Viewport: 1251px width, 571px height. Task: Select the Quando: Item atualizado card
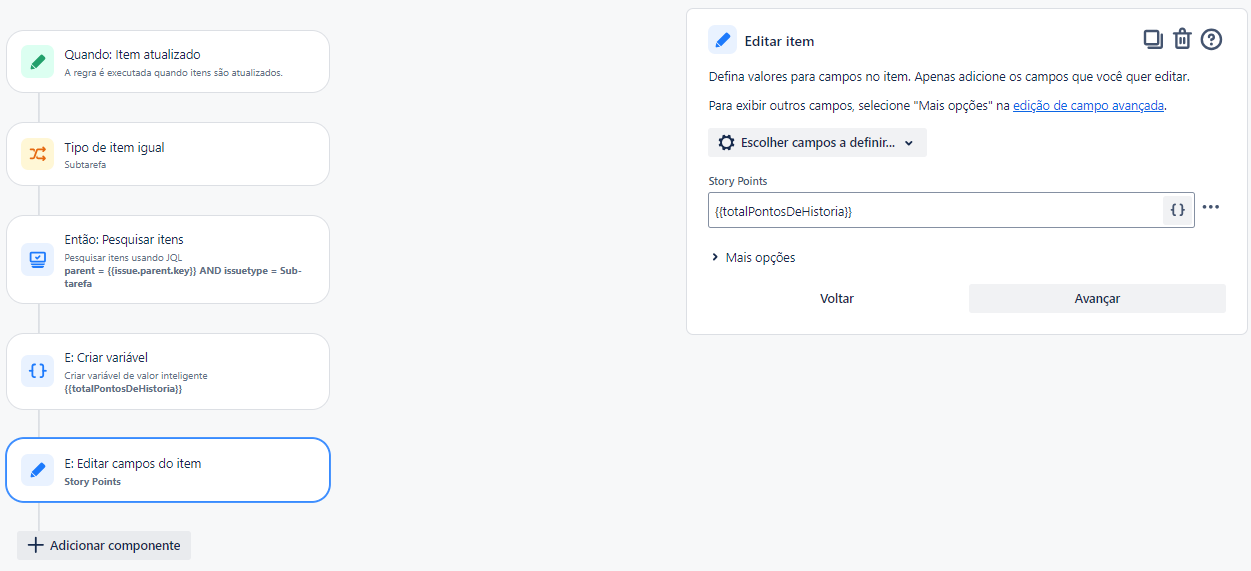[x=168, y=62]
